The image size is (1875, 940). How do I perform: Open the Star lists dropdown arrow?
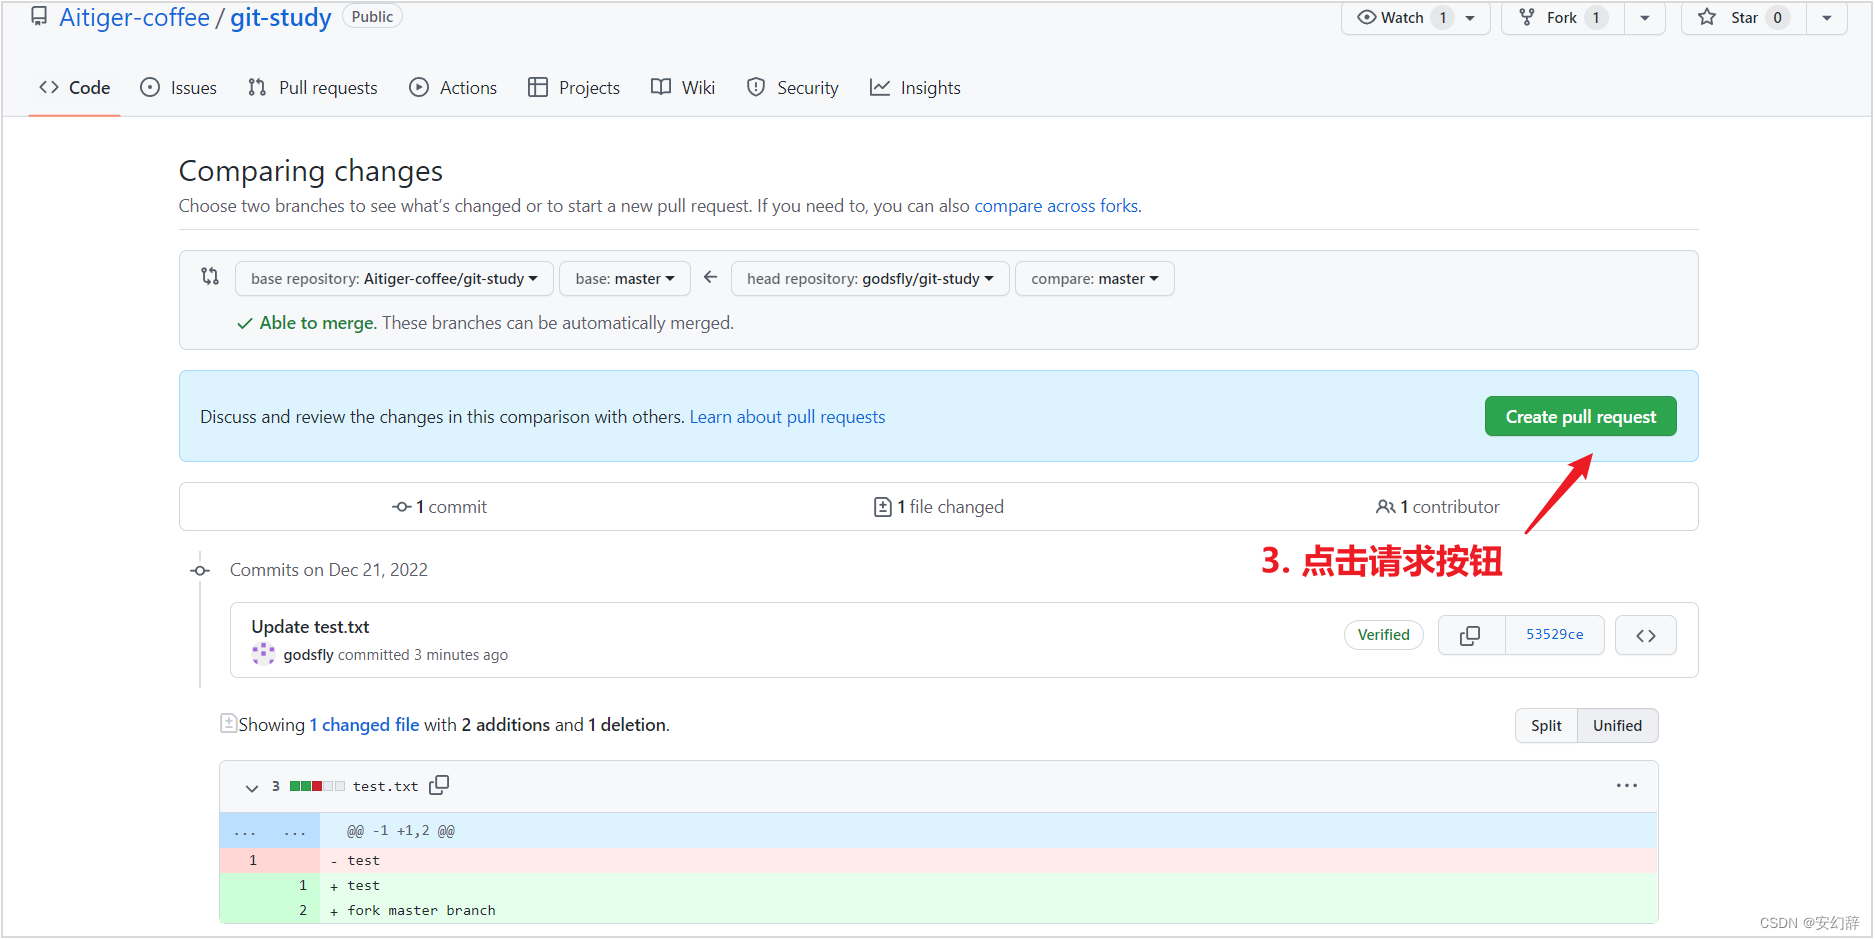[x=1827, y=18]
